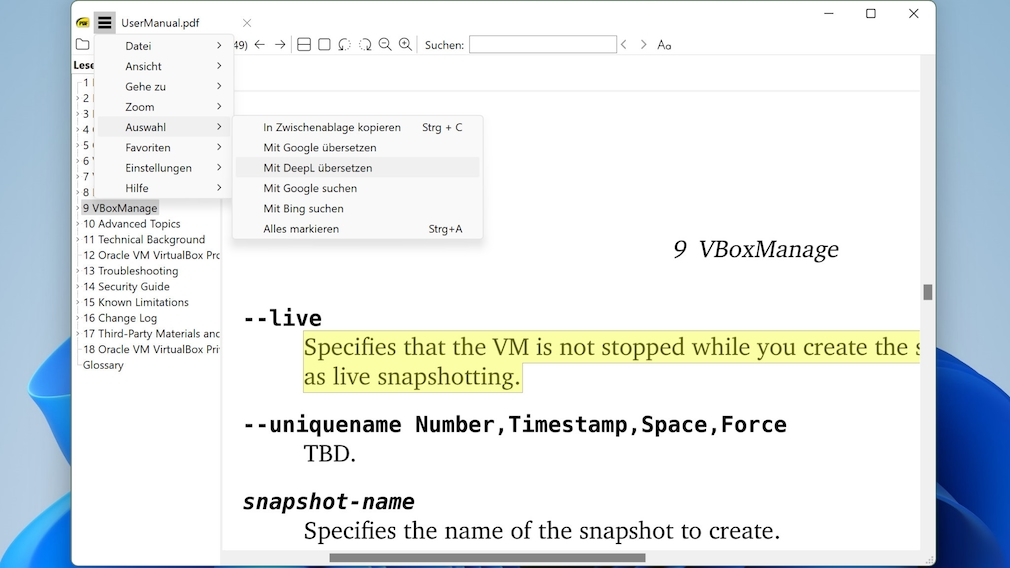Expand the 9 VBoxManage tree node
The width and height of the screenshot is (1010, 568).
(x=77, y=208)
